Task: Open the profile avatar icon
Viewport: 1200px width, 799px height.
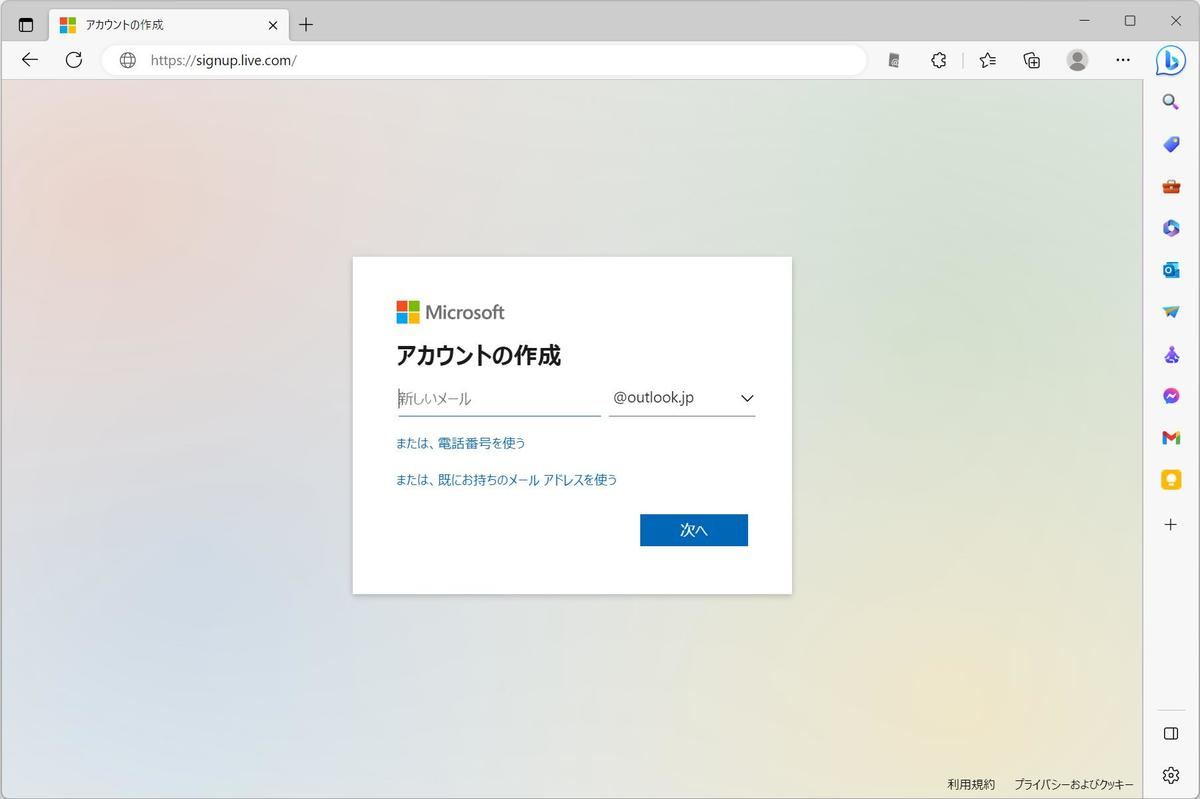Action: 1077,60
